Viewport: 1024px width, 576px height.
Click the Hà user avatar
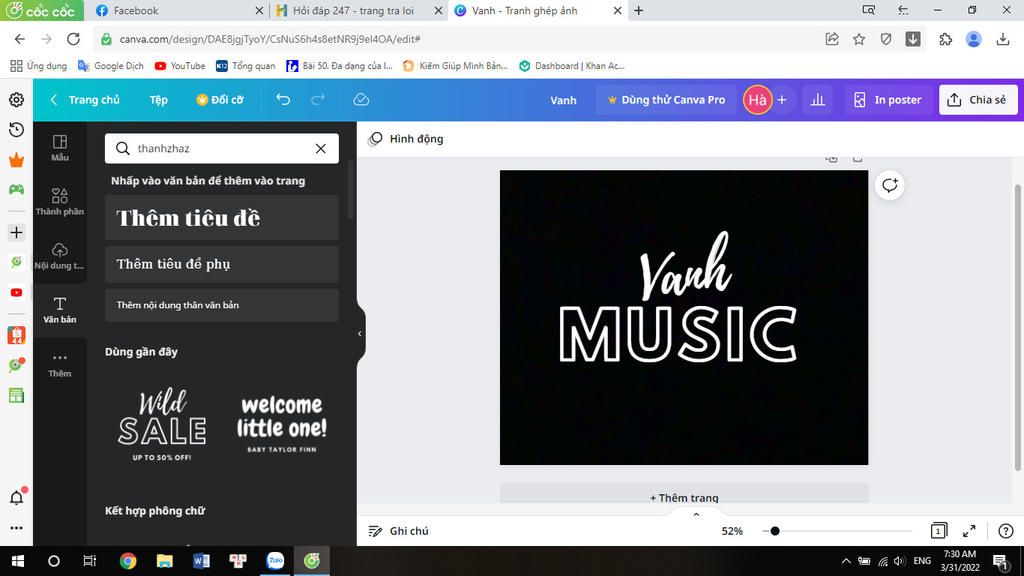point(758,100)
